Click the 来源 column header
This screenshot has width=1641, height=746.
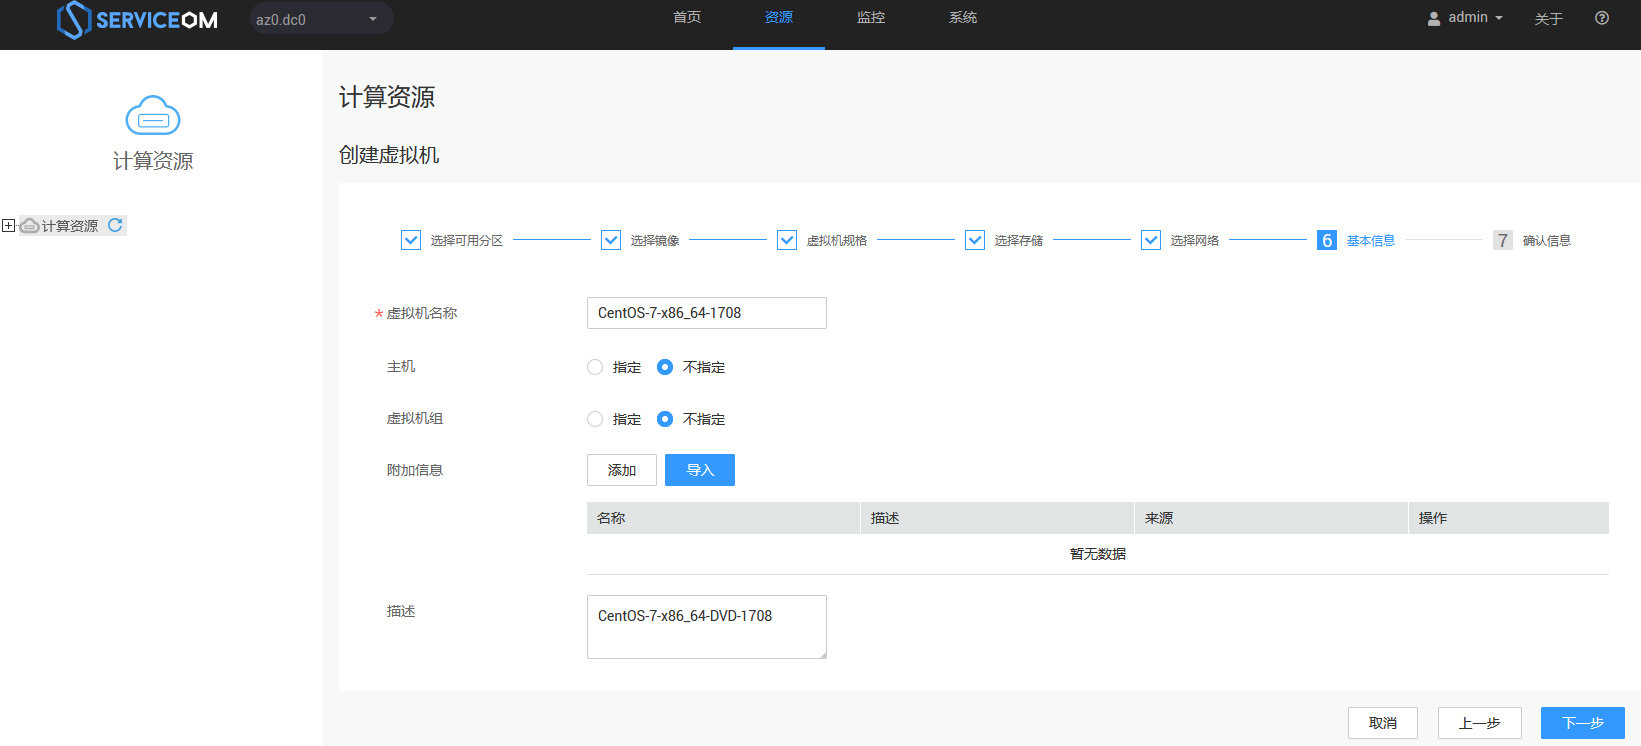click(x=1271, y=518)
